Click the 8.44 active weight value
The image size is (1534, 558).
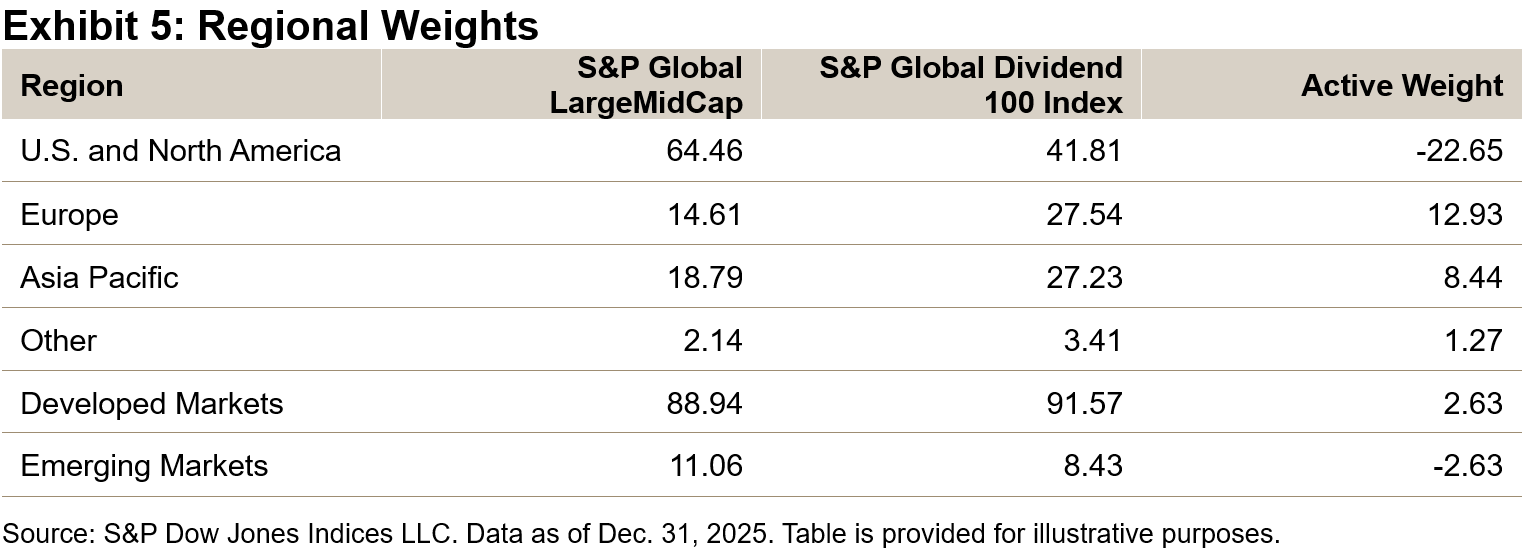click(x=1473, y=277)
